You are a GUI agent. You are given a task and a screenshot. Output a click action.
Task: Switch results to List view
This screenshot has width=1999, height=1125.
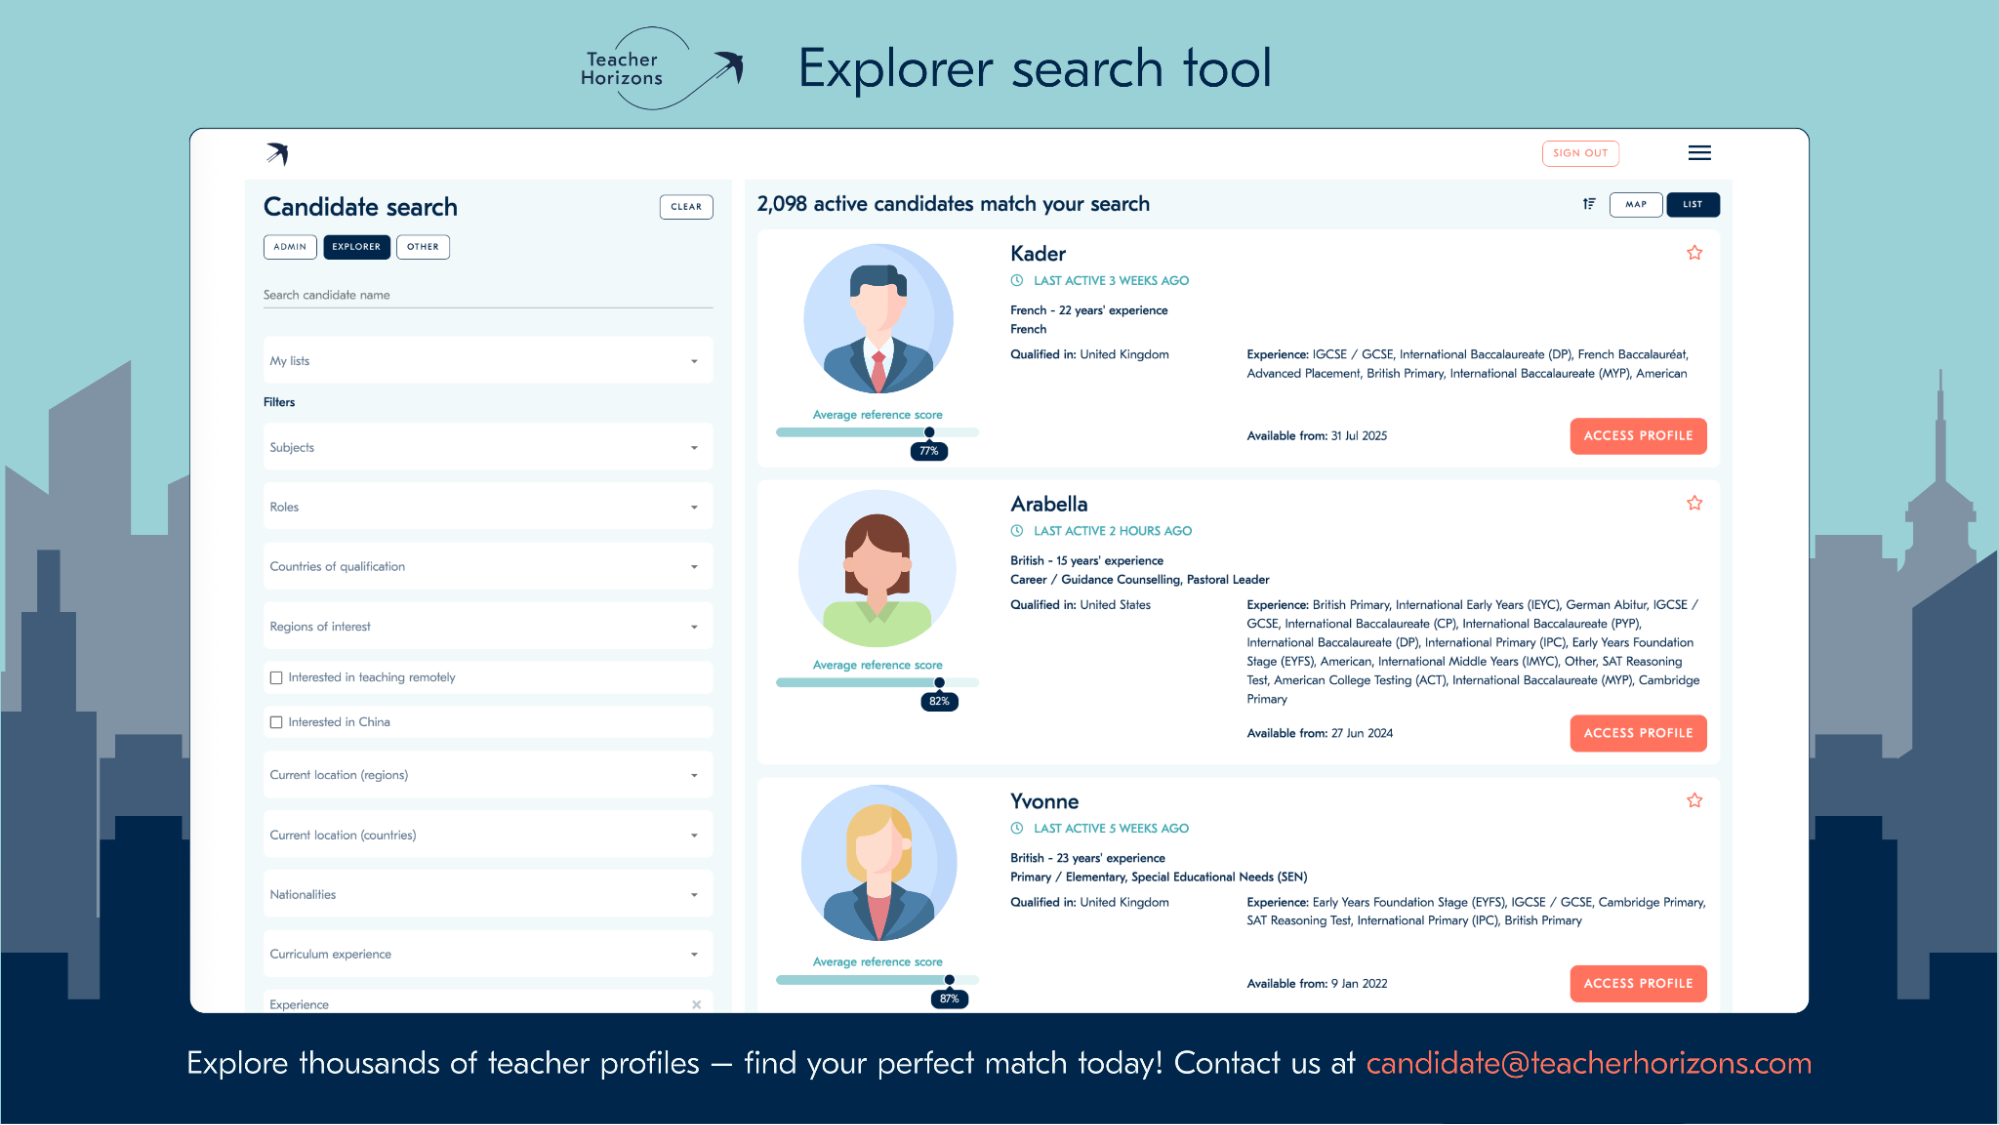[1692, 204]
